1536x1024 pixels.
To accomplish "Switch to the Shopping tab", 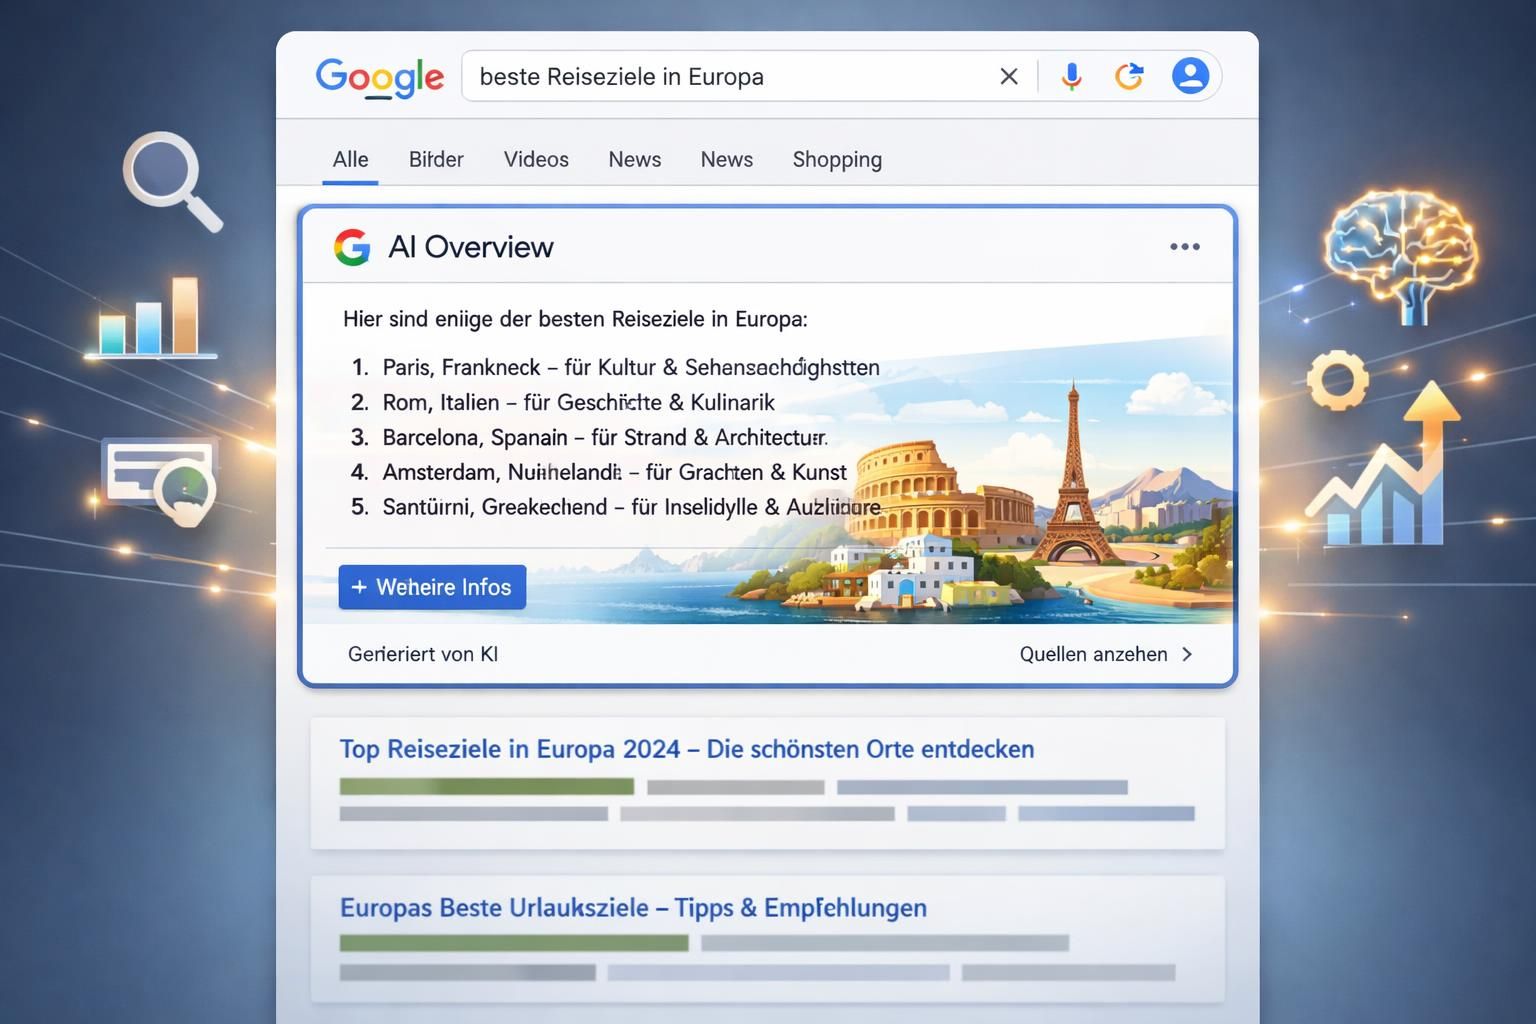I will (x=837, y=160).
